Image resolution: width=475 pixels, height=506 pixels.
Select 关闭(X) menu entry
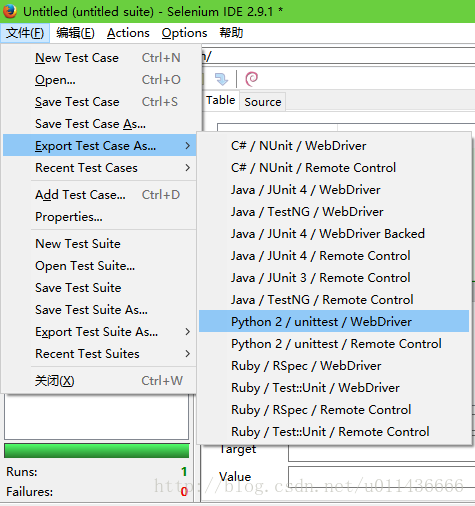coord(99,381)
